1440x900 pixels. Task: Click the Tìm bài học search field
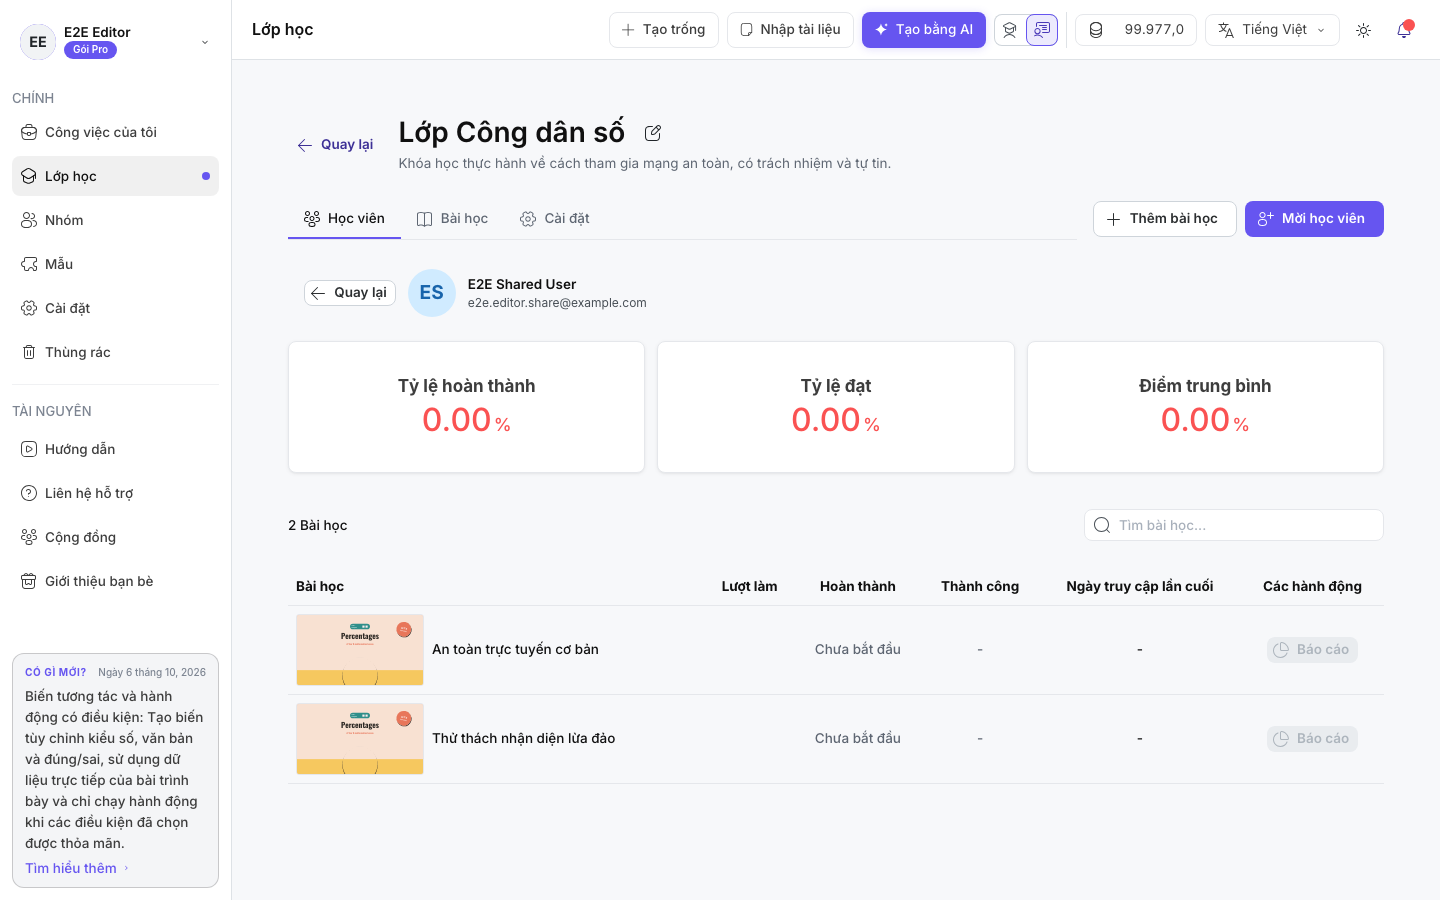coord(1234,525)
